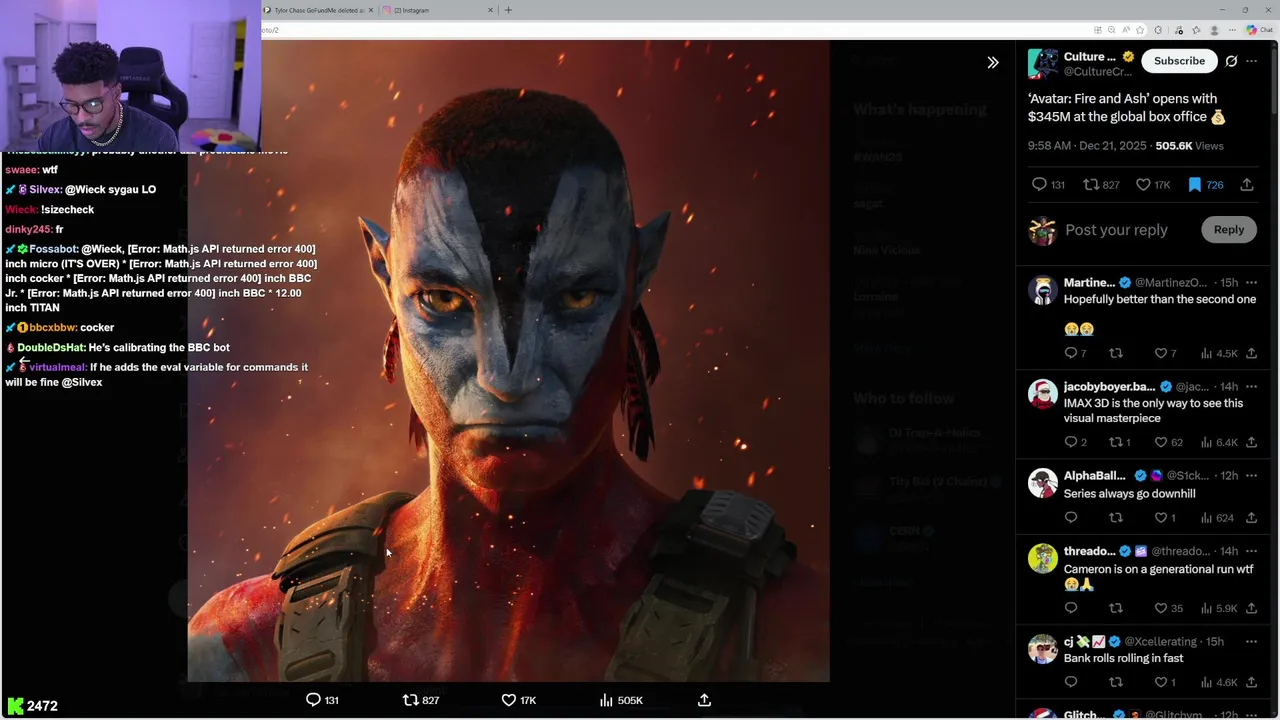Screen dimensions: 1280x720
Task: Open more options on Martine reply
Action: pyautogui.click(x=1251, y=283)
